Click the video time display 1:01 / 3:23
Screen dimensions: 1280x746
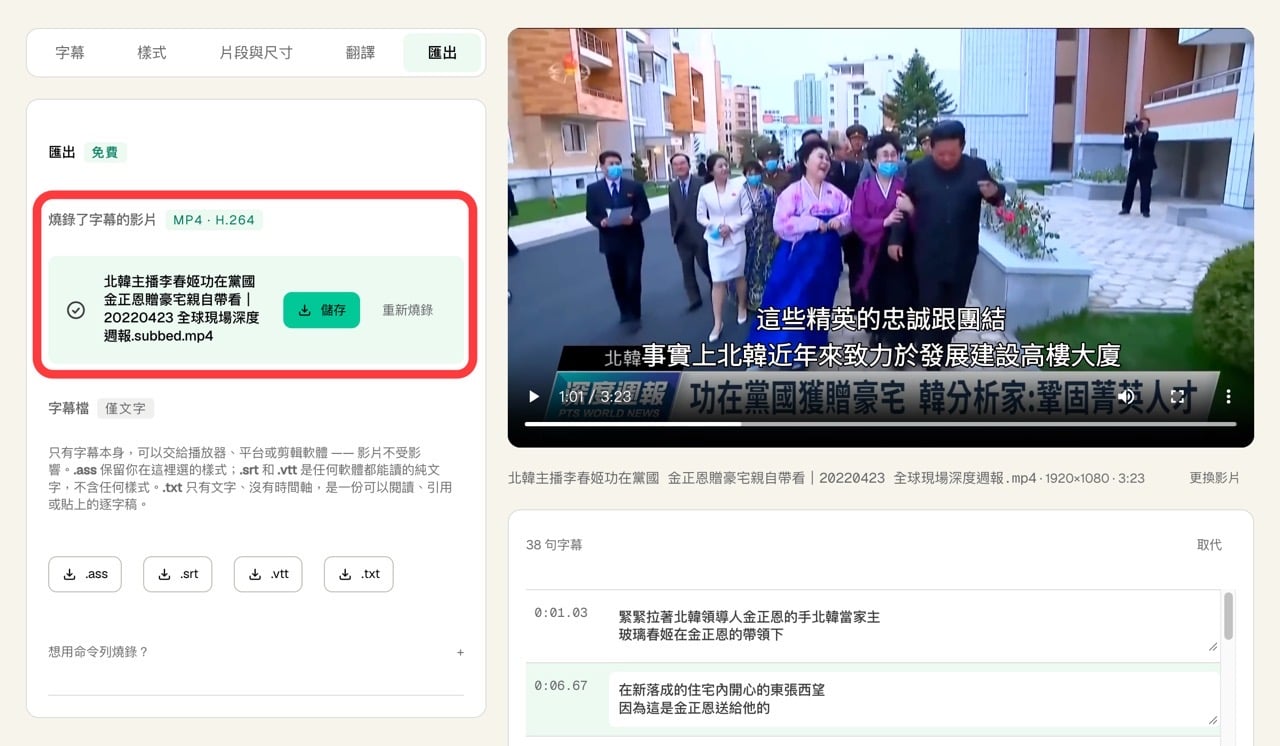click(594, 397)
